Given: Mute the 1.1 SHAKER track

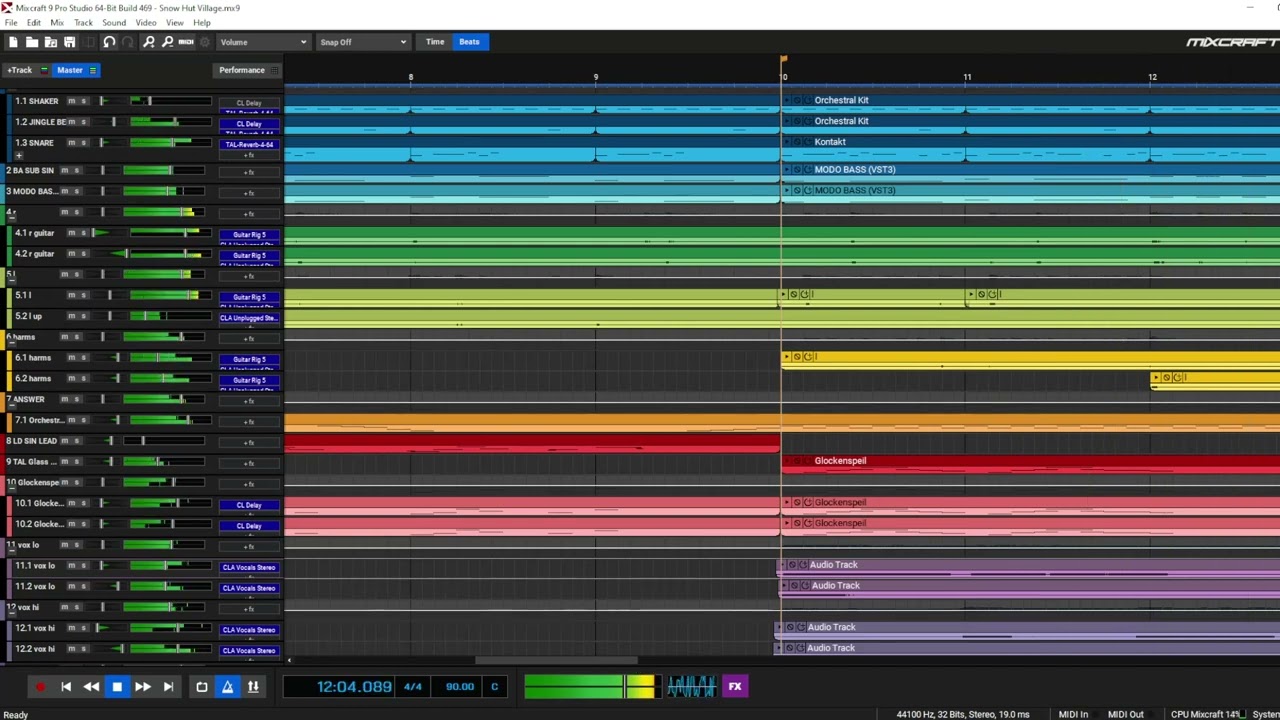Looking at the screenshot, I should pos(71,101).
